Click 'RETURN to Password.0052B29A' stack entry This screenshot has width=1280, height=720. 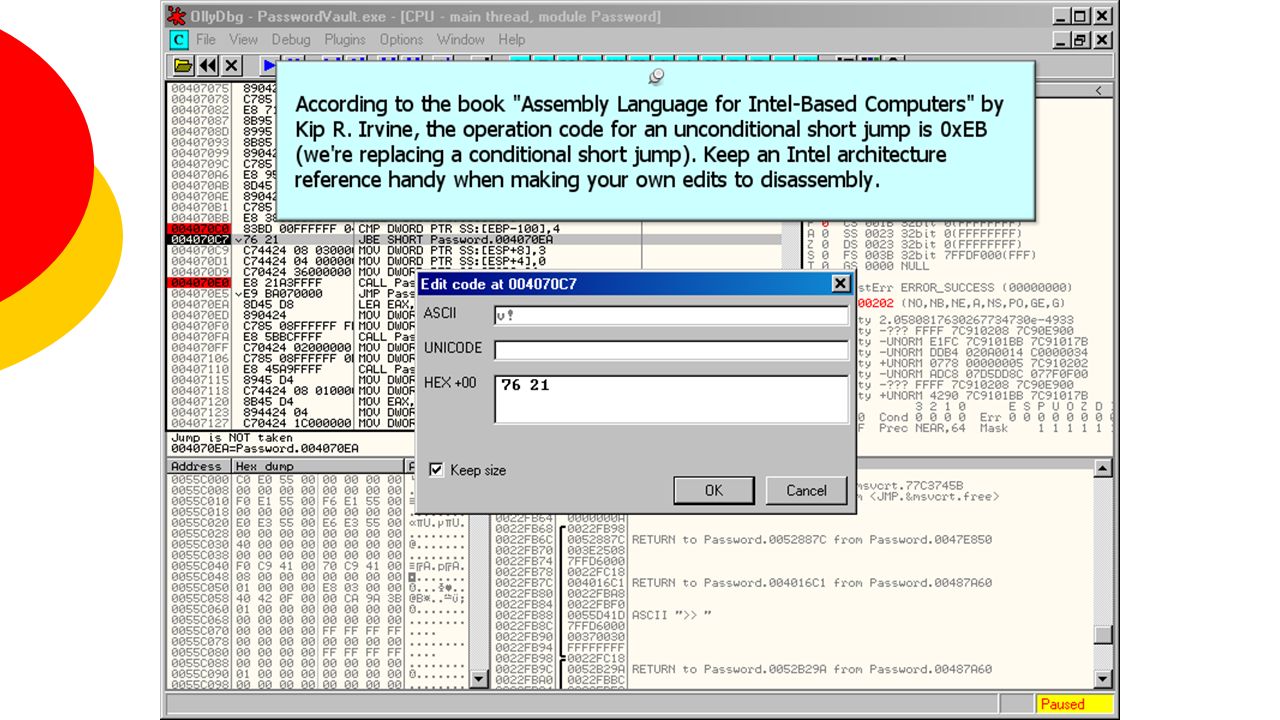[x=811, y=669]
